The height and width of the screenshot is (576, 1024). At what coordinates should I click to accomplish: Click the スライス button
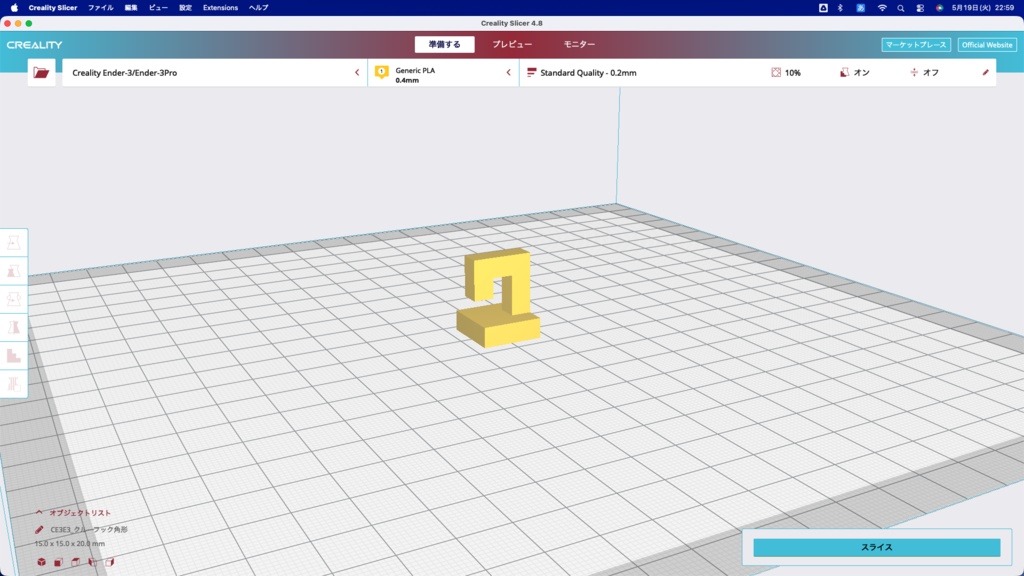(x=876, y=547)
